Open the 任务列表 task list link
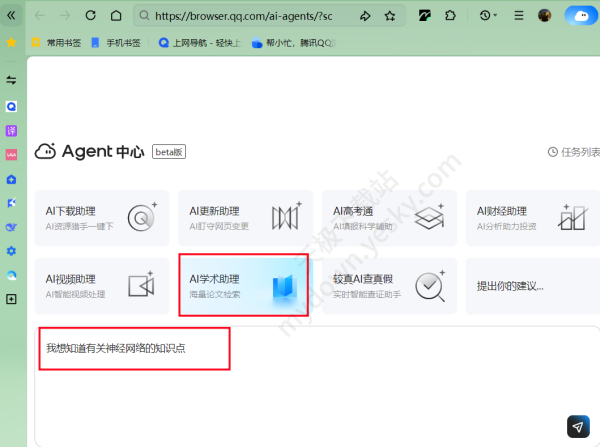 (575, 152)
